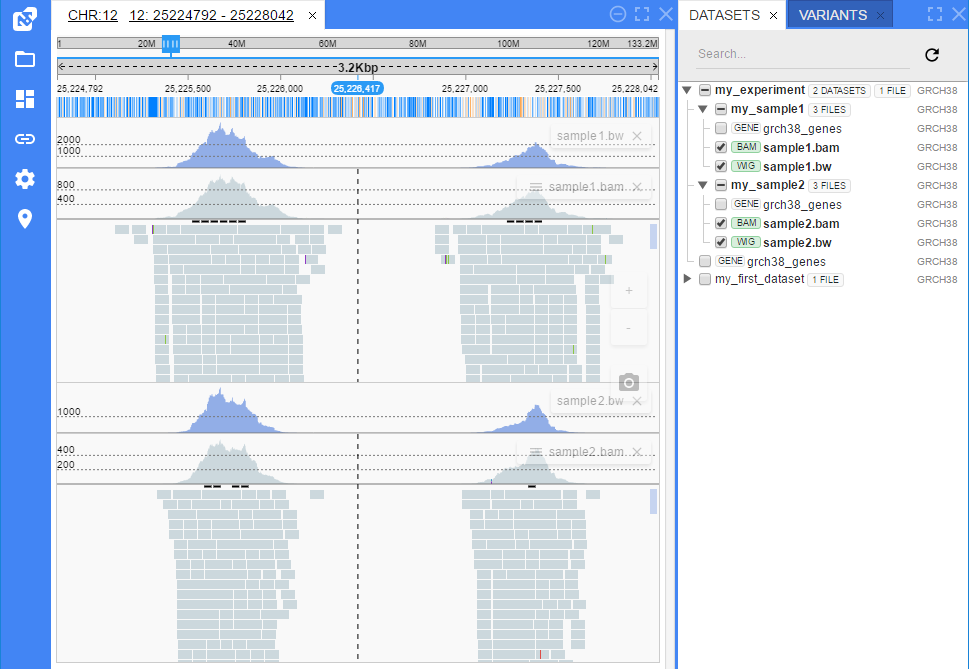Uncheck the sample2.bw file
969x669 pixels.
(x=721, y=242)
